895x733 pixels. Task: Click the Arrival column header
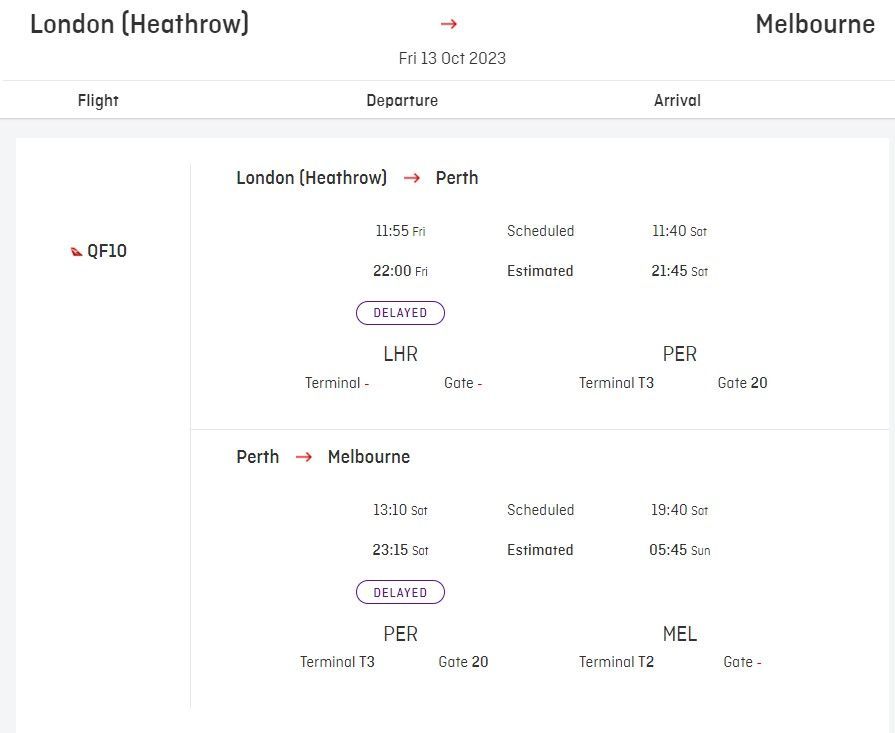[x=677, y=100]
